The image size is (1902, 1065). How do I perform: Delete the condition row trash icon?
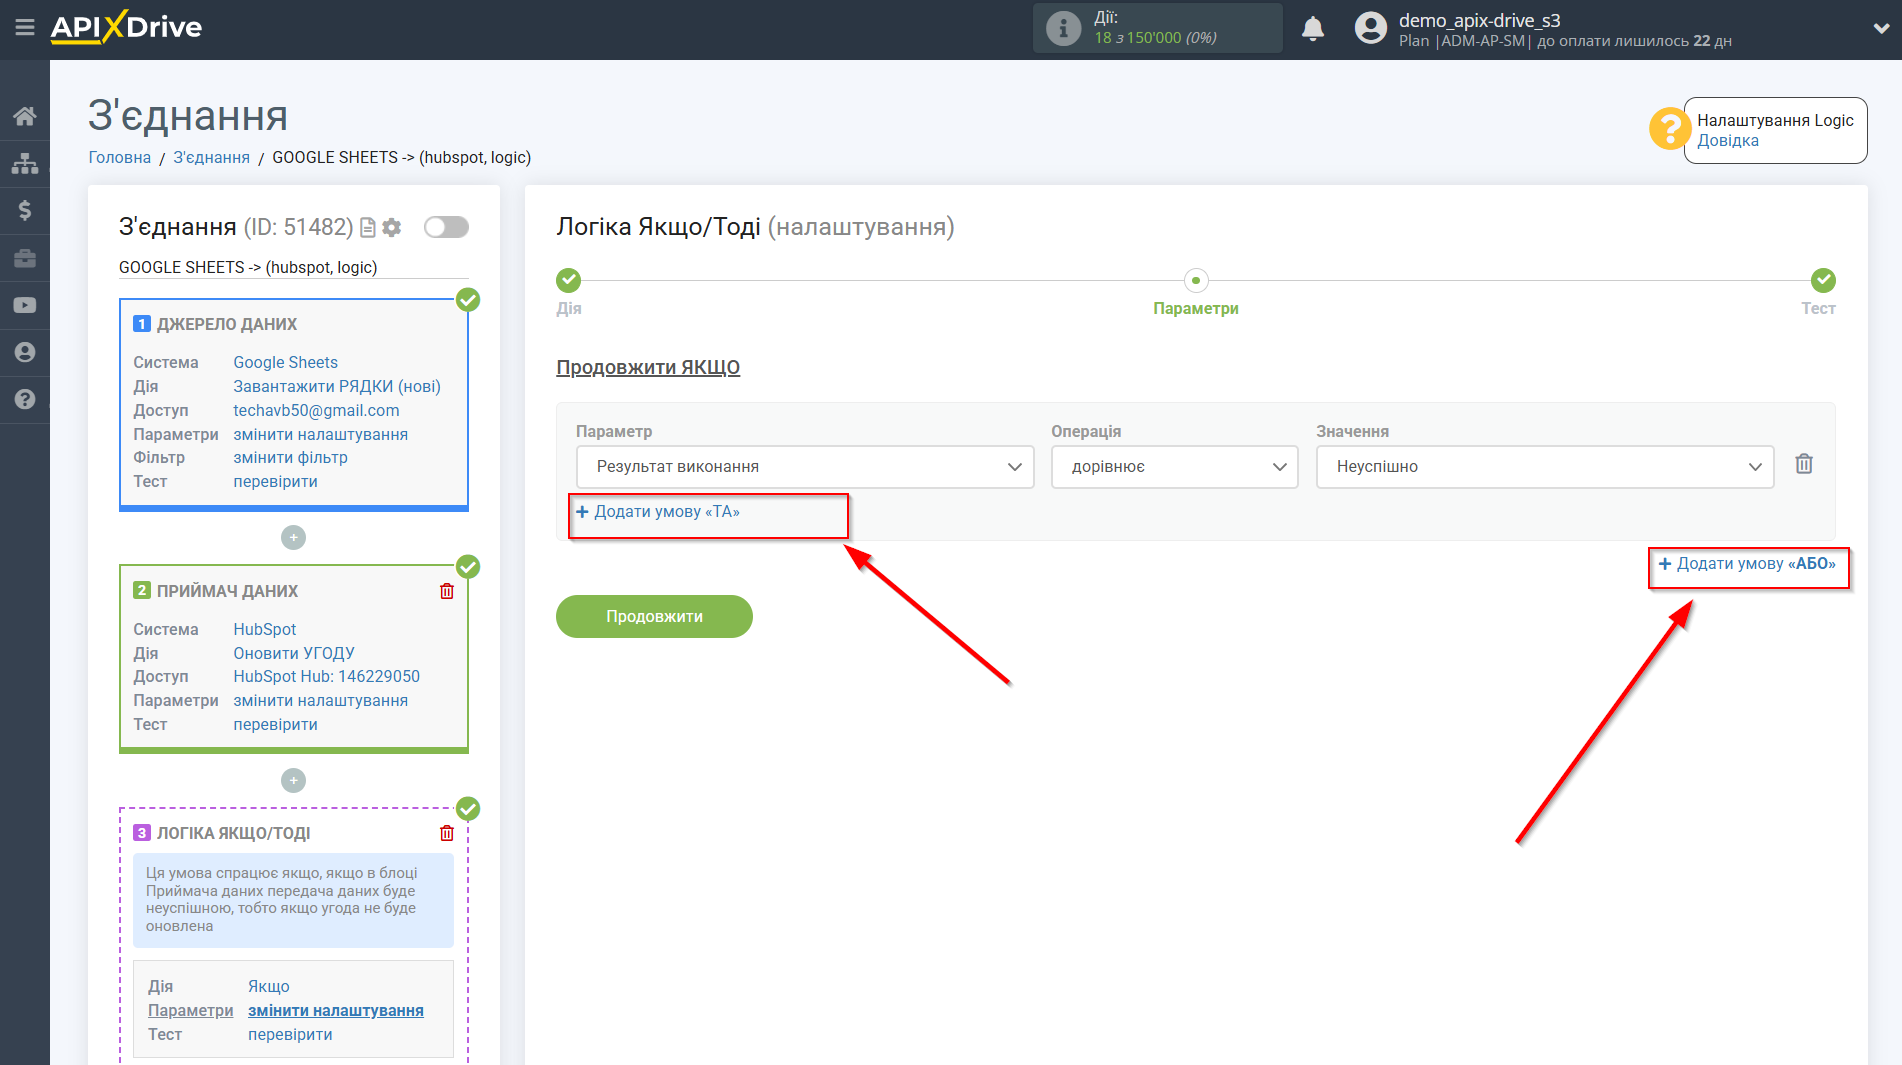pyautogui.click(x=1804, y=464)
